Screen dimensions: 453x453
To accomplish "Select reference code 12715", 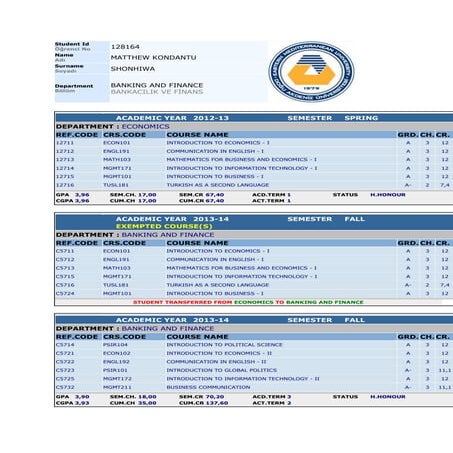I will [65, 176].
